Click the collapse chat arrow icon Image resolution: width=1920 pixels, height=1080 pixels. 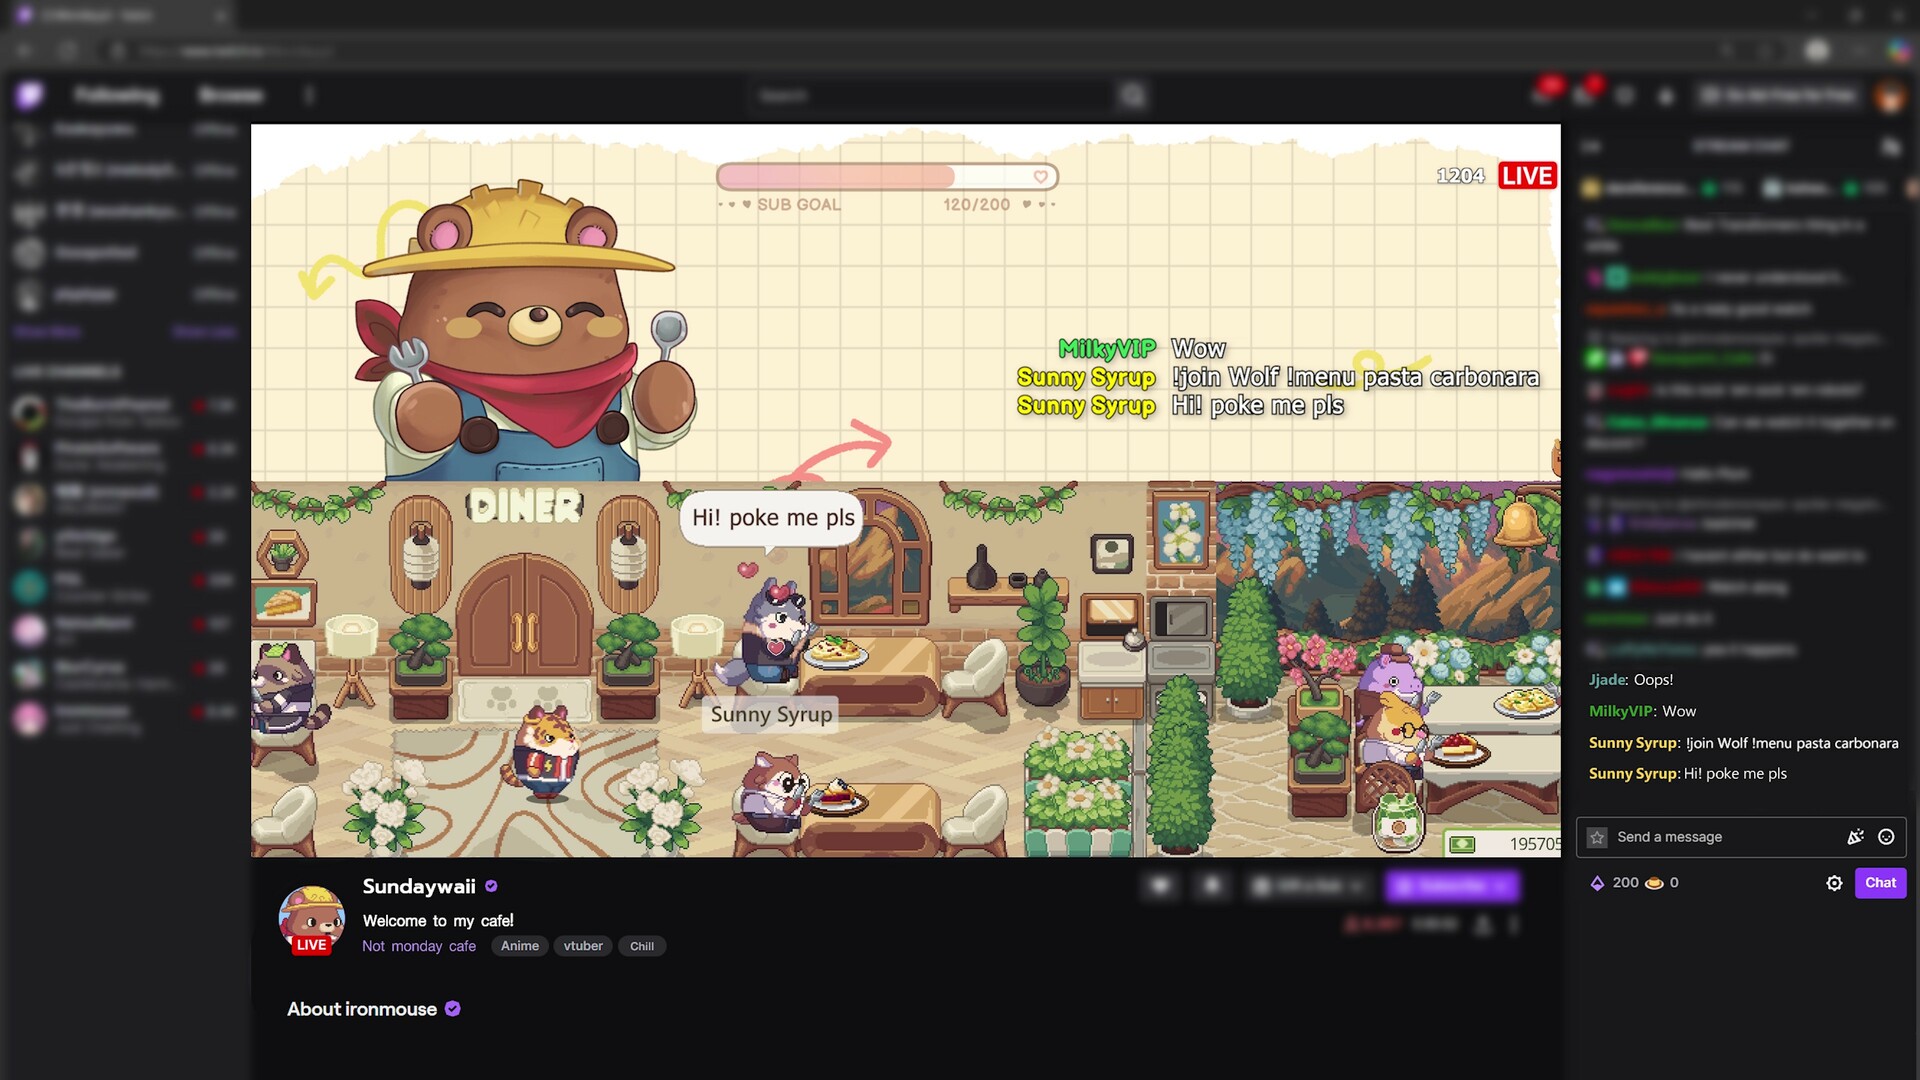click(1594, 146)
